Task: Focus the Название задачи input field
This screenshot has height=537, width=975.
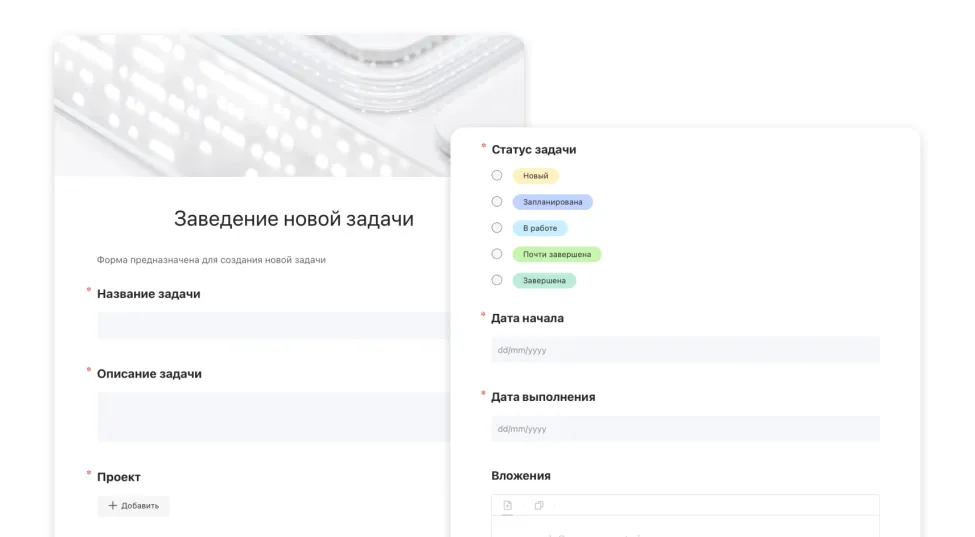Action: (274, 325)
